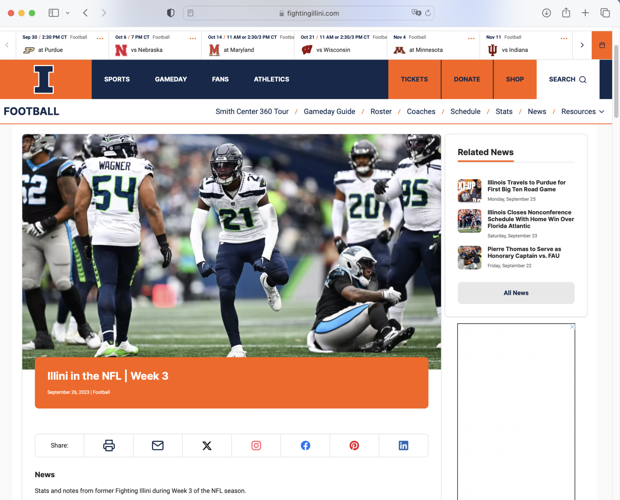
Task: Print the article with the printer icon
Action: click(109, 445)
